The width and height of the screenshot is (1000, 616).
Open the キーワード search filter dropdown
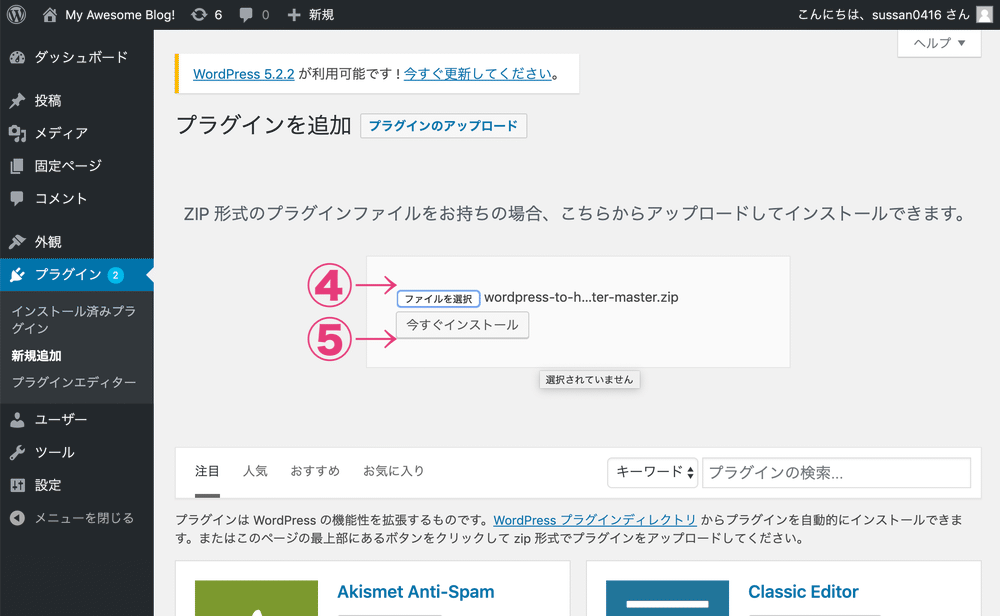652,472
